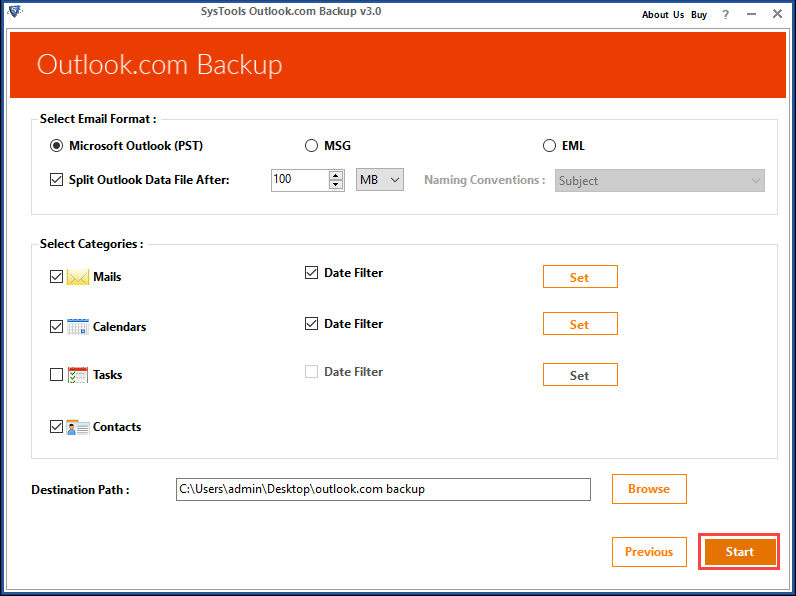Open the Buy menu item
The height and width of the screenshot is (596, 796).
699,15
